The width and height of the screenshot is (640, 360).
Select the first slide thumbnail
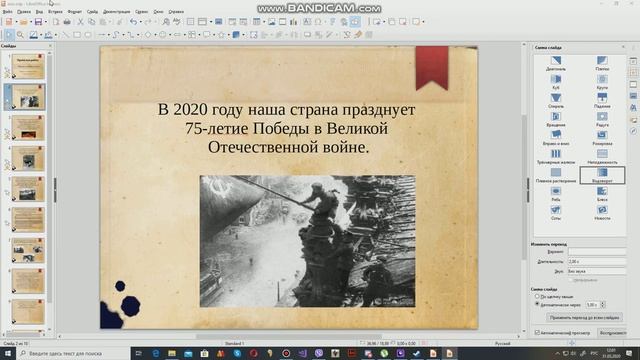click(28, 66)
